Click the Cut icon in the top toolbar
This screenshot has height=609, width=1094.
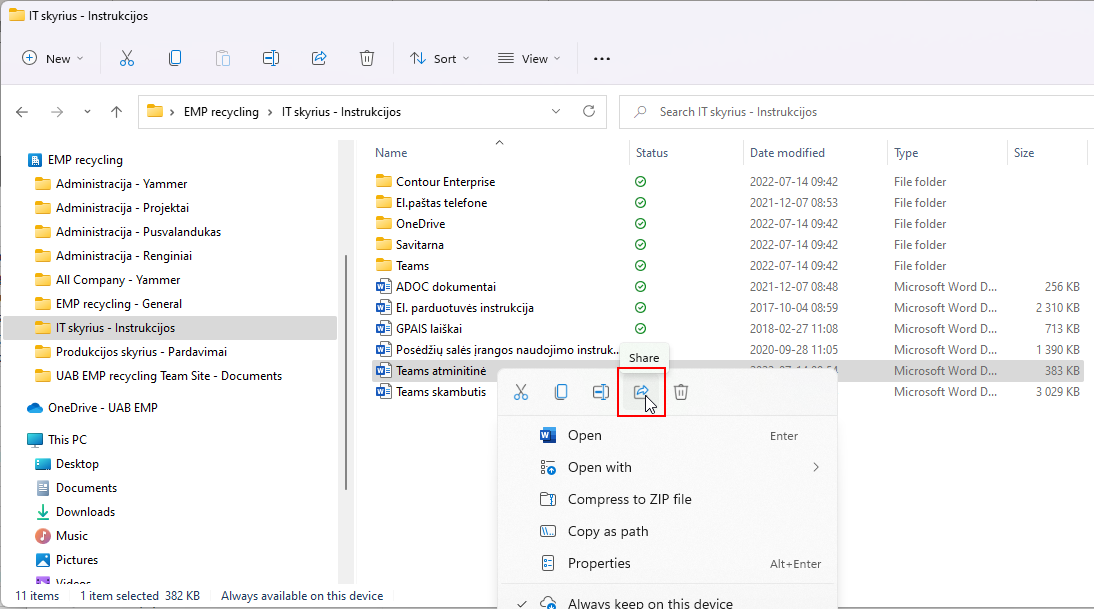[127, 59]
